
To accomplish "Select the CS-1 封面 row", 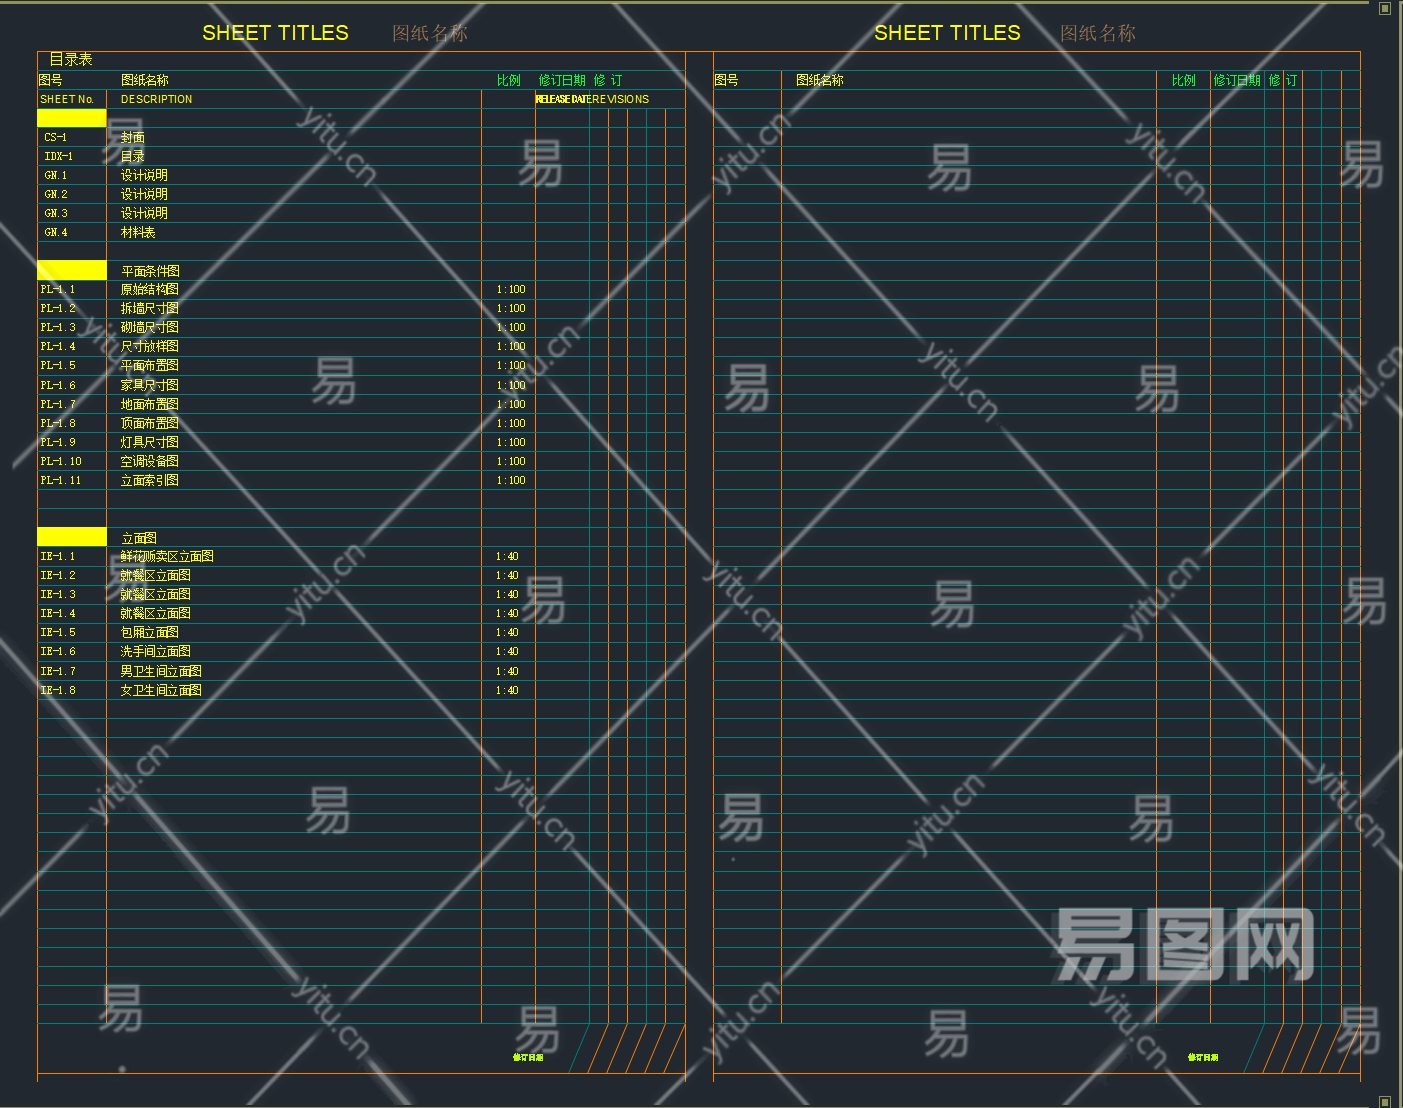I will pos(361,137).
